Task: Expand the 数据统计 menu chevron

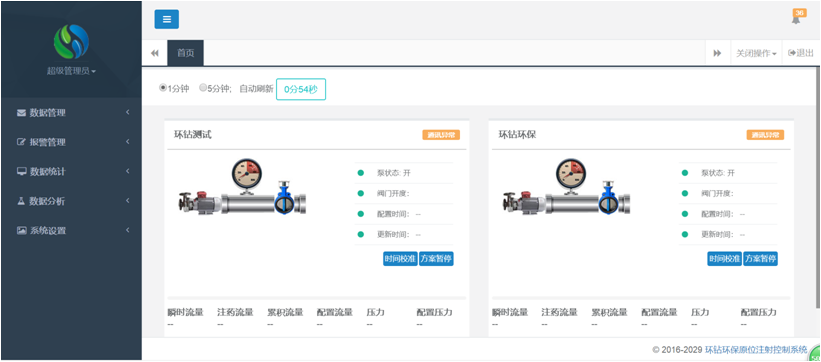Action: tap(127, 171)
